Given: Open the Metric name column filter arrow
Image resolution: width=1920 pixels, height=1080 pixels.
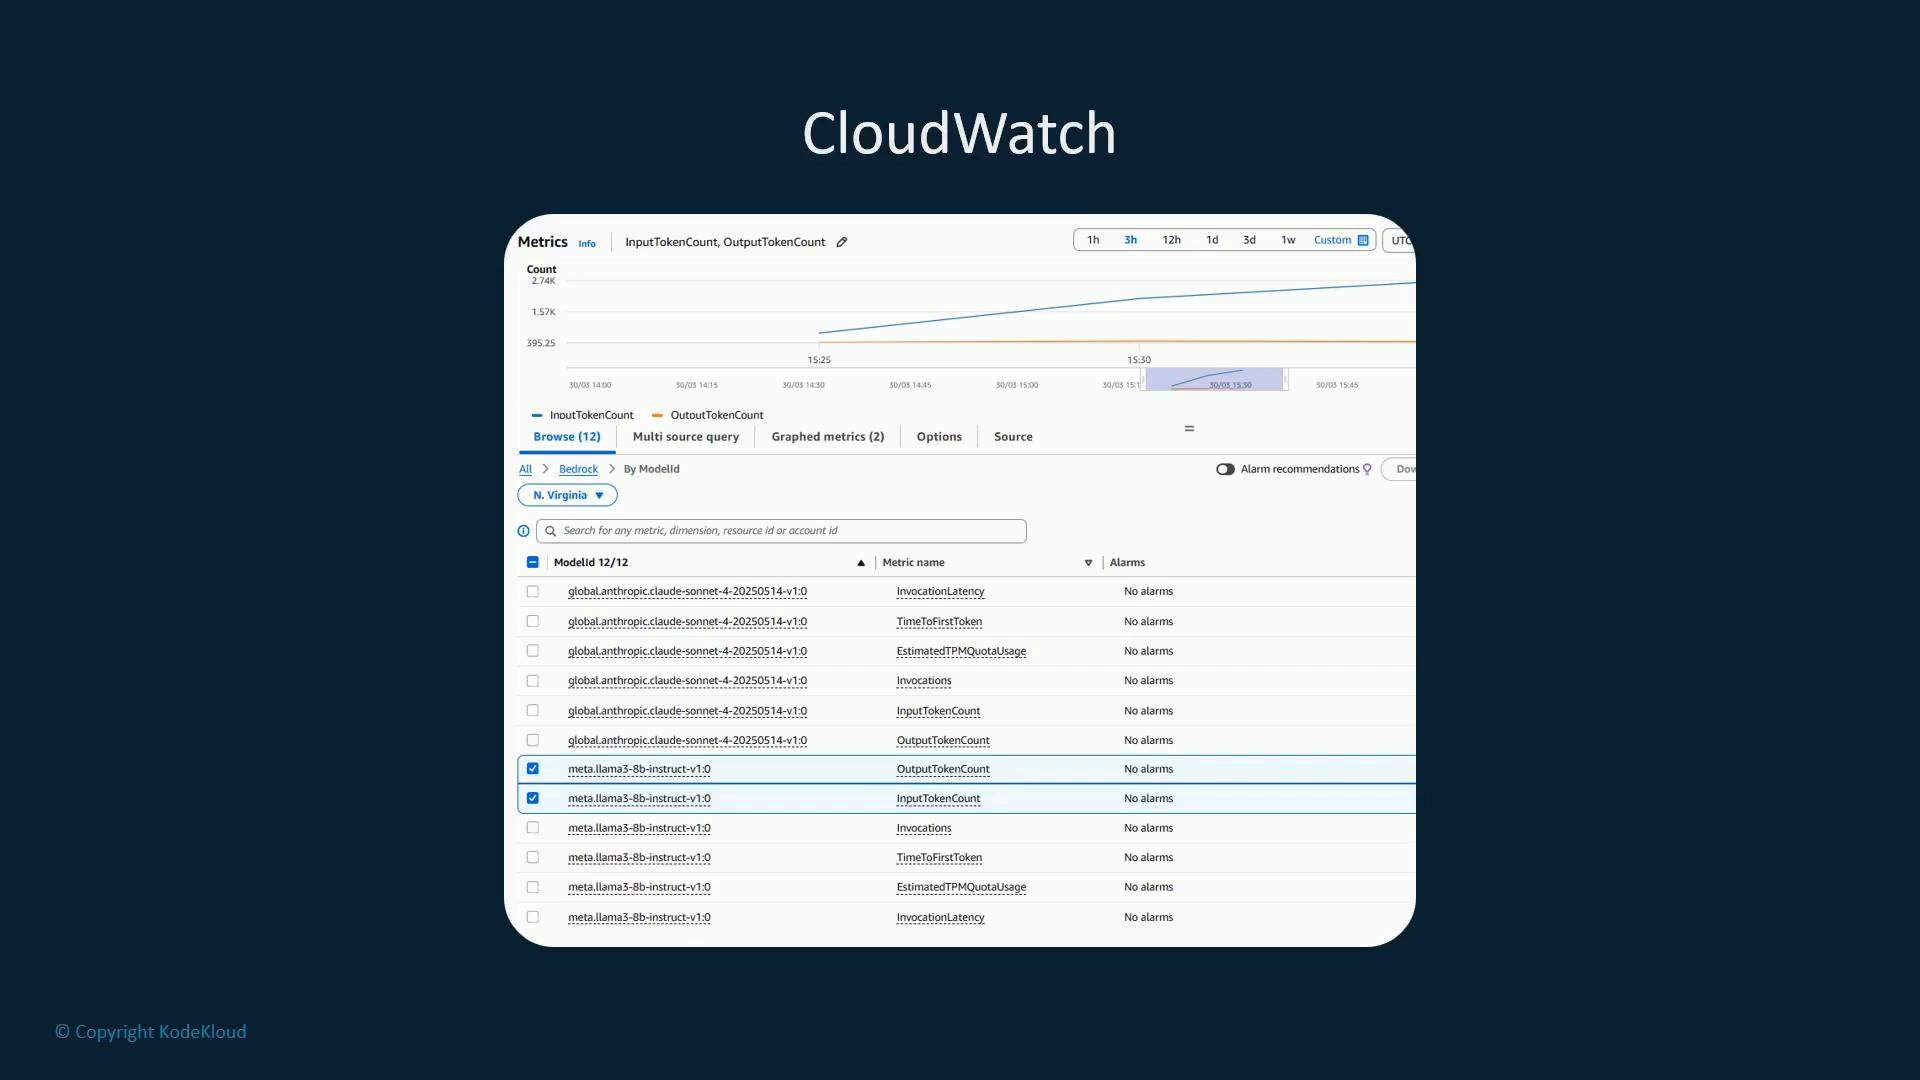Looking at the screenshot, I should click(x=1088, y=563).
